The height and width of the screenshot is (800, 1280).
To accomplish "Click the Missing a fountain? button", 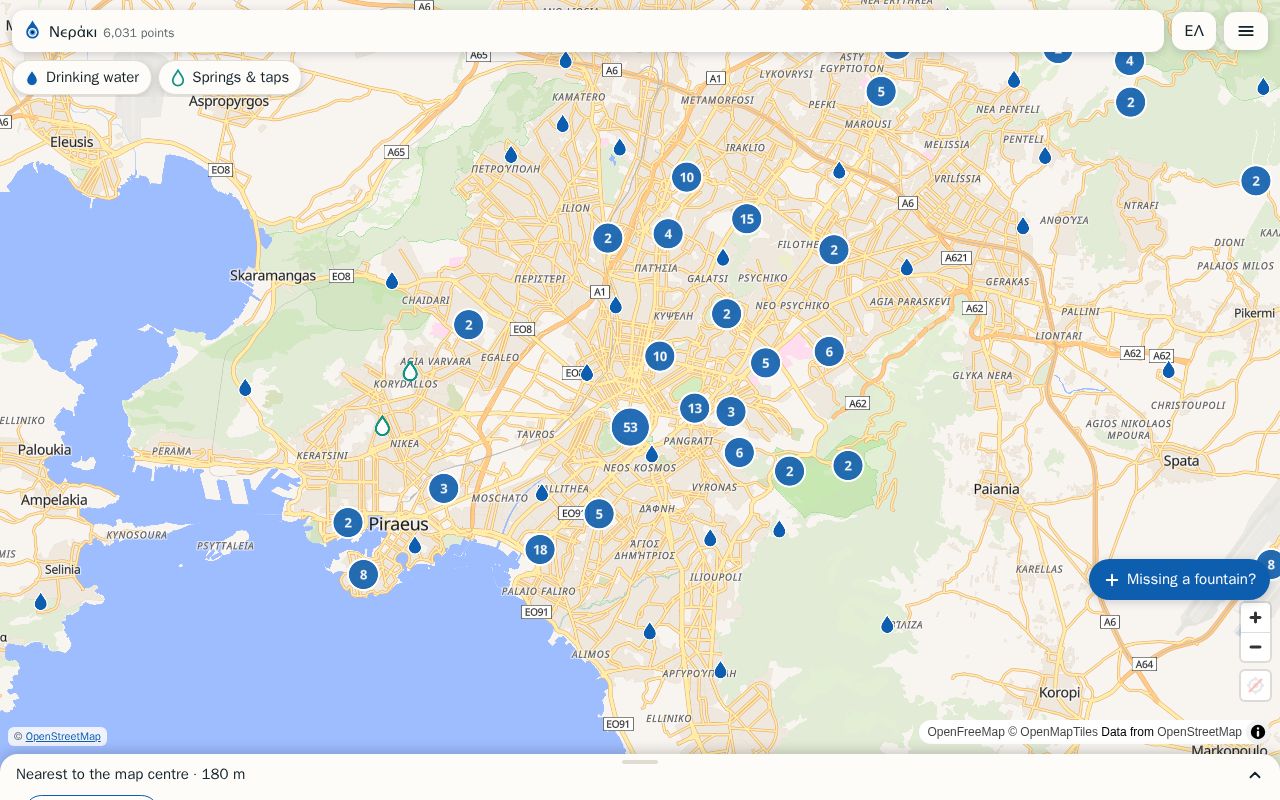I will click(1180, 579).
